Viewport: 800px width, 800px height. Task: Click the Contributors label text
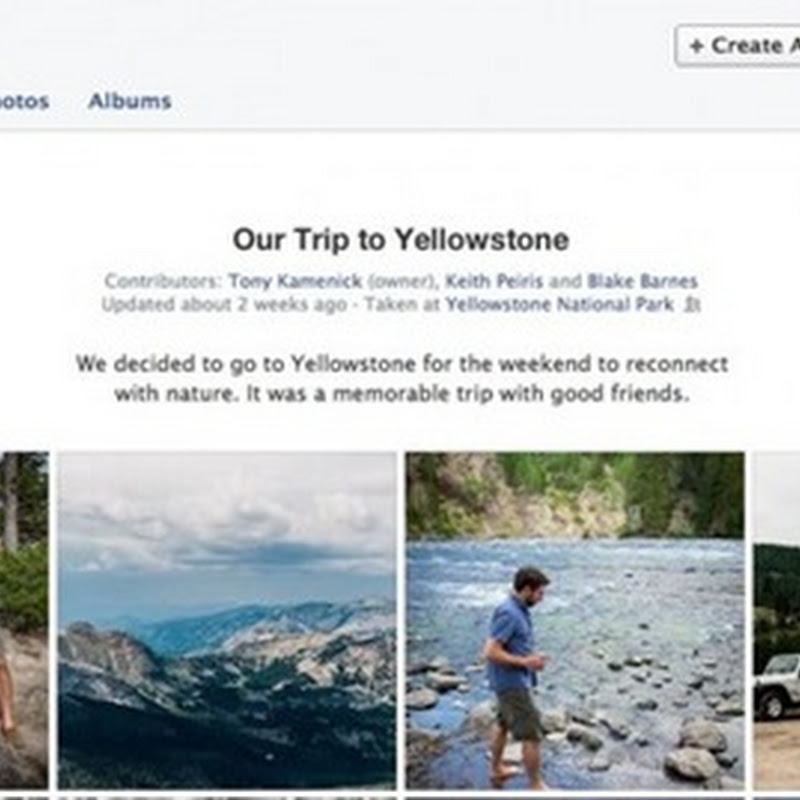pyautogui.click(x=164, y=282)
